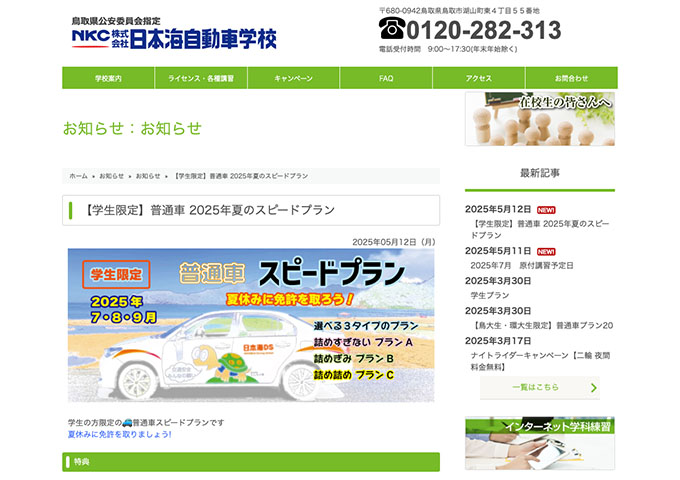Viewport: 680px width, 480px height.
Task: Click the 夏休みに免許を取りましょう! link
Action: point(119,435)
